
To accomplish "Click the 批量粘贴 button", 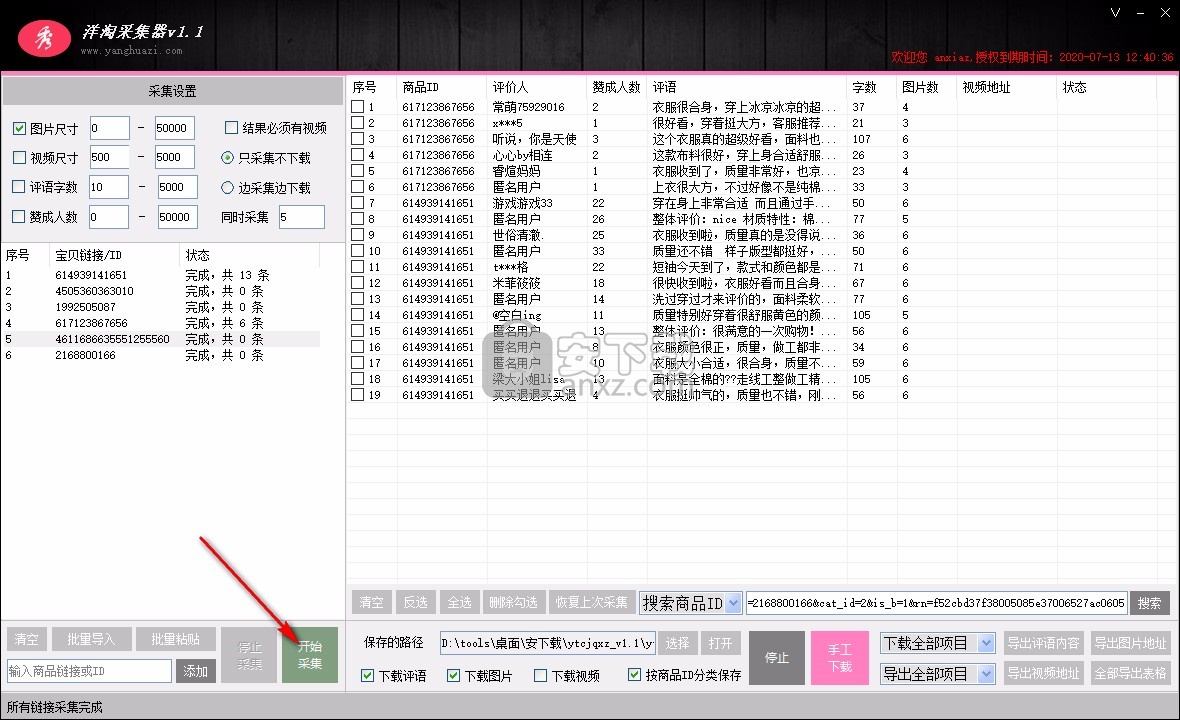I will pos(176,639).
